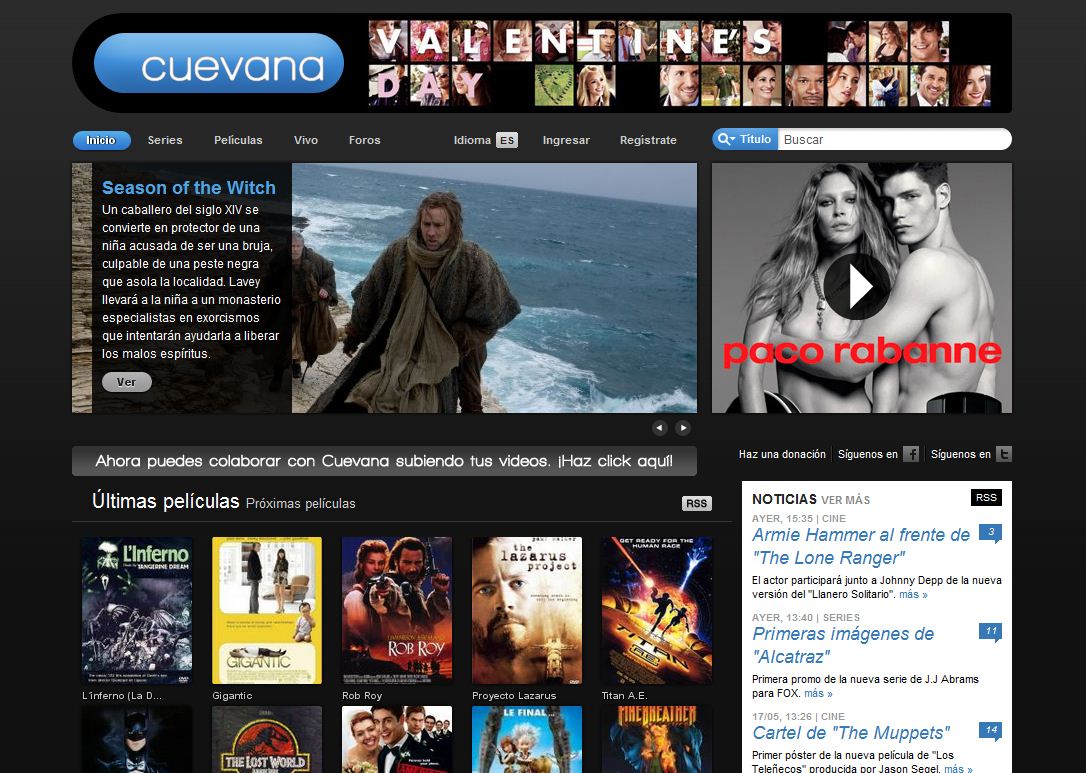Screen dimensions: 1086x773
Task: Click Registrate to sign up
Action: pos(648,140)
